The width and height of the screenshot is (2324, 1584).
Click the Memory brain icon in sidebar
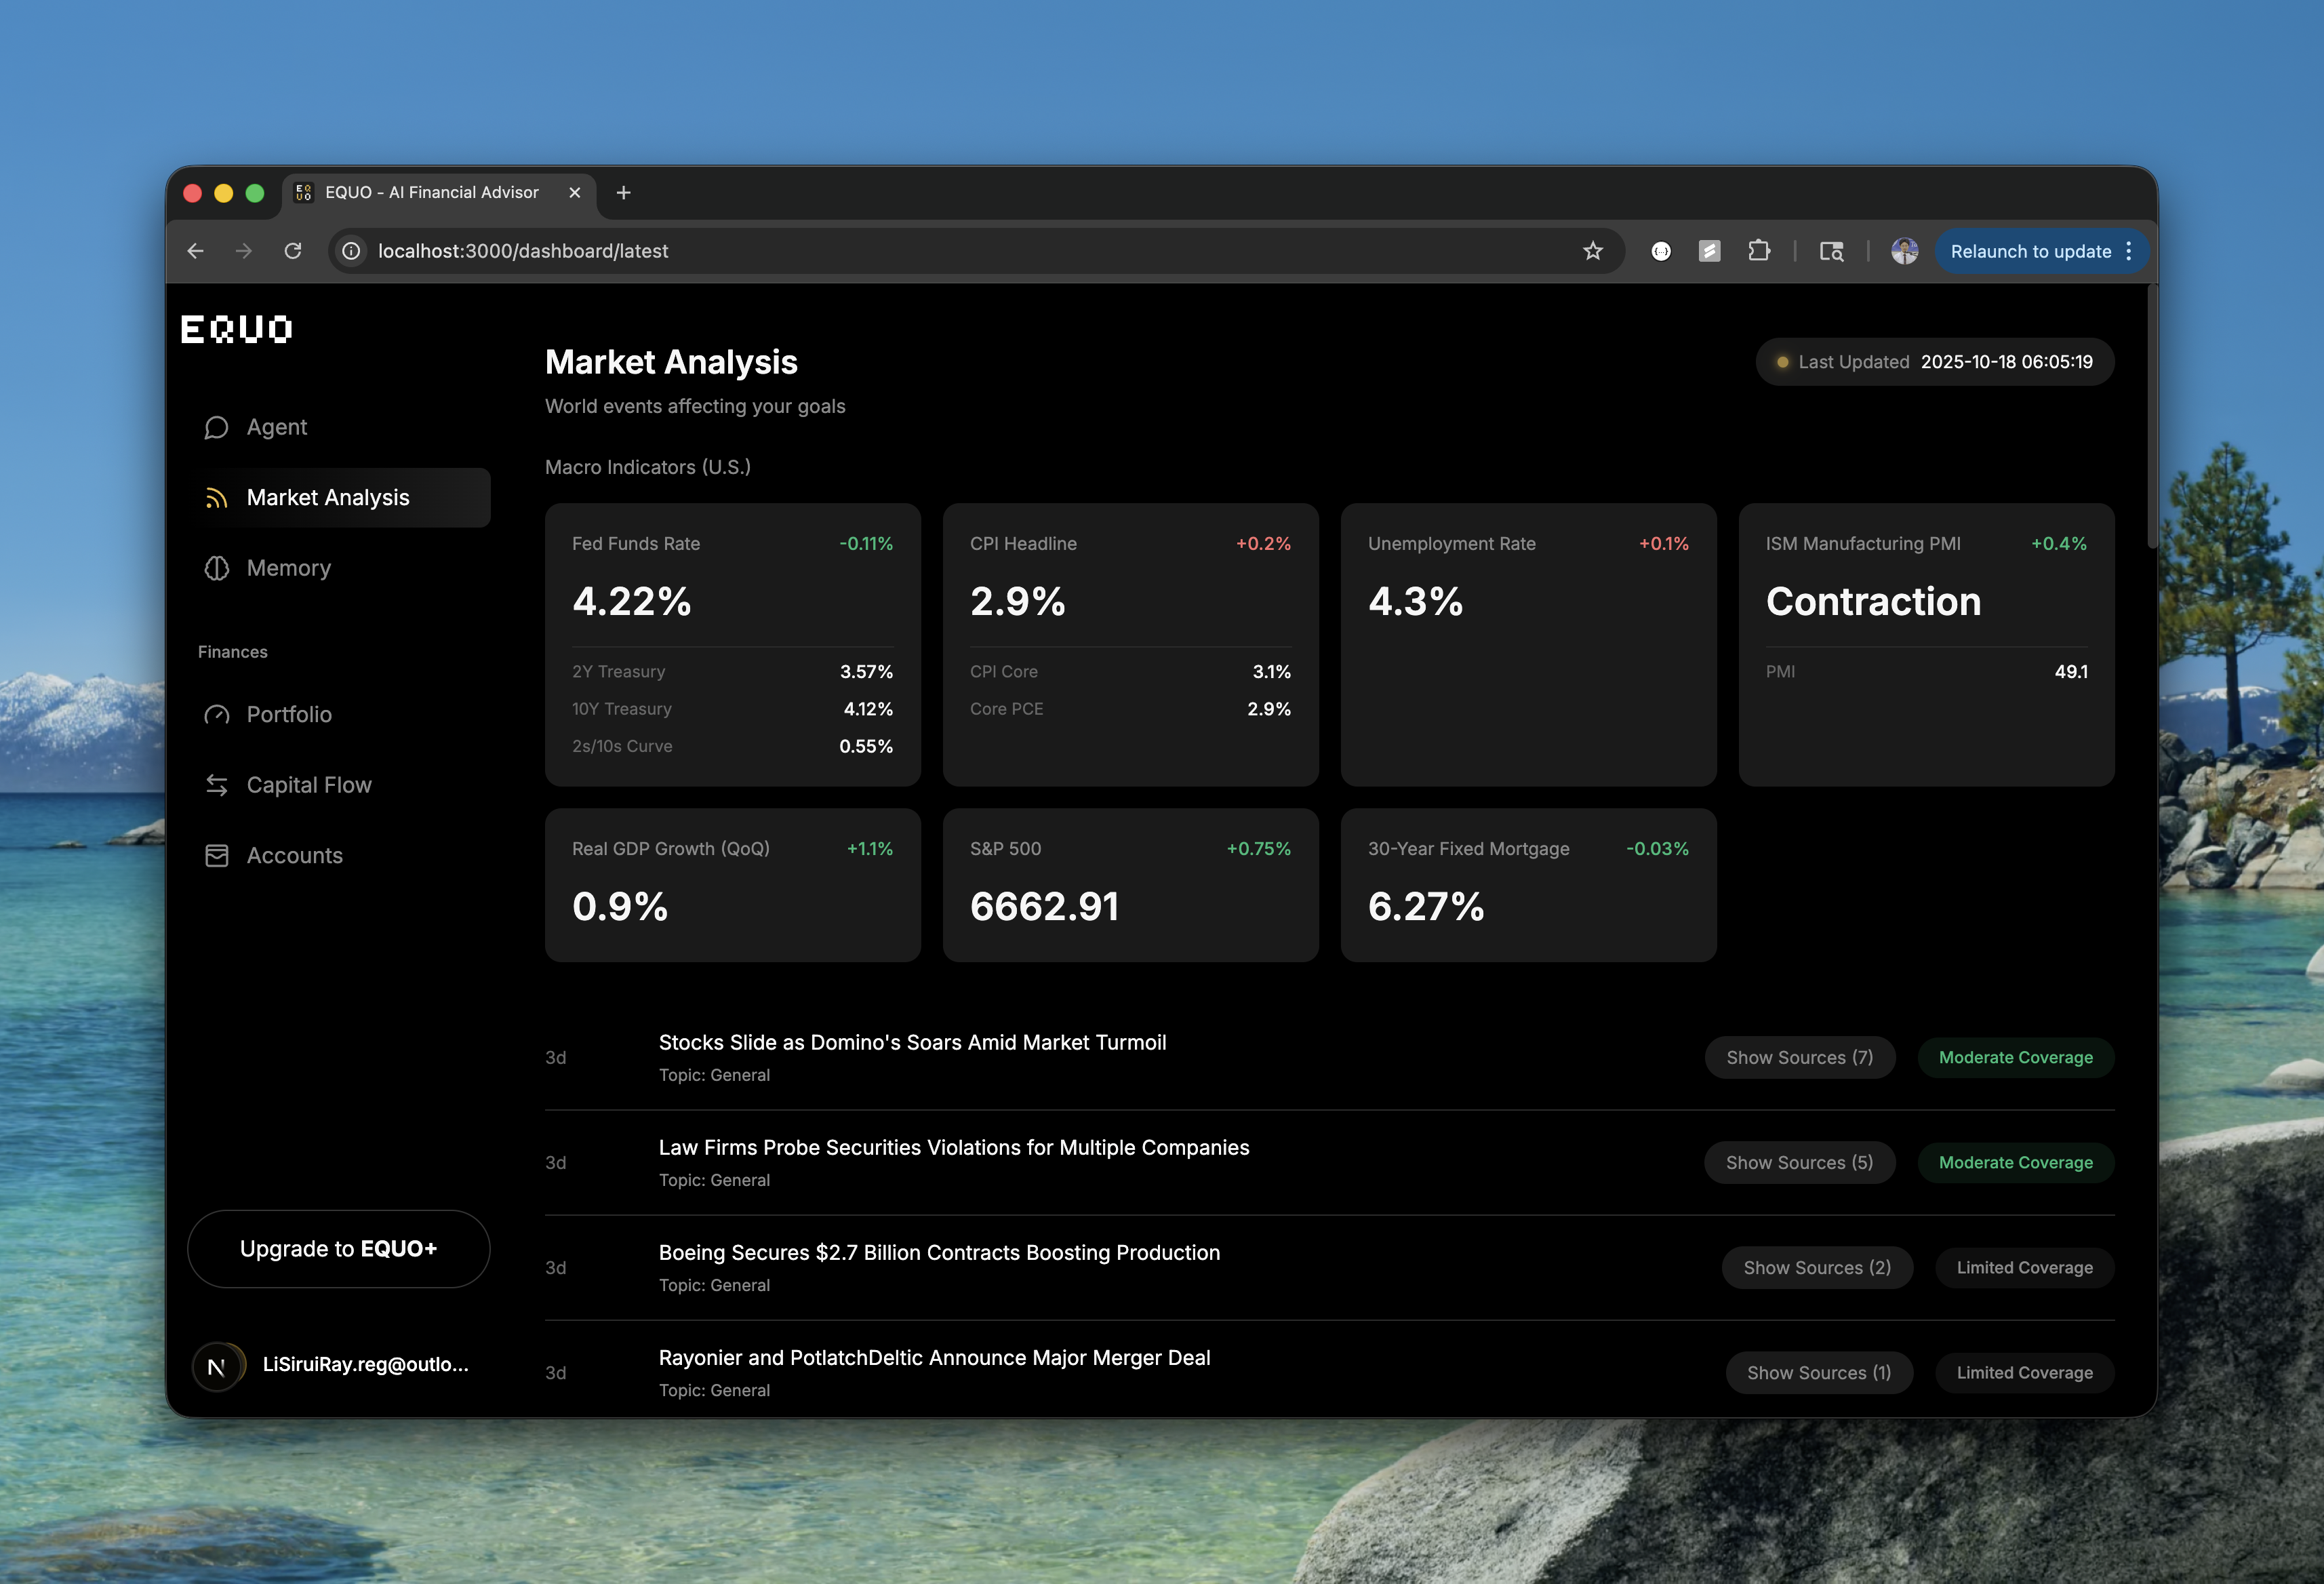[216, 568]
